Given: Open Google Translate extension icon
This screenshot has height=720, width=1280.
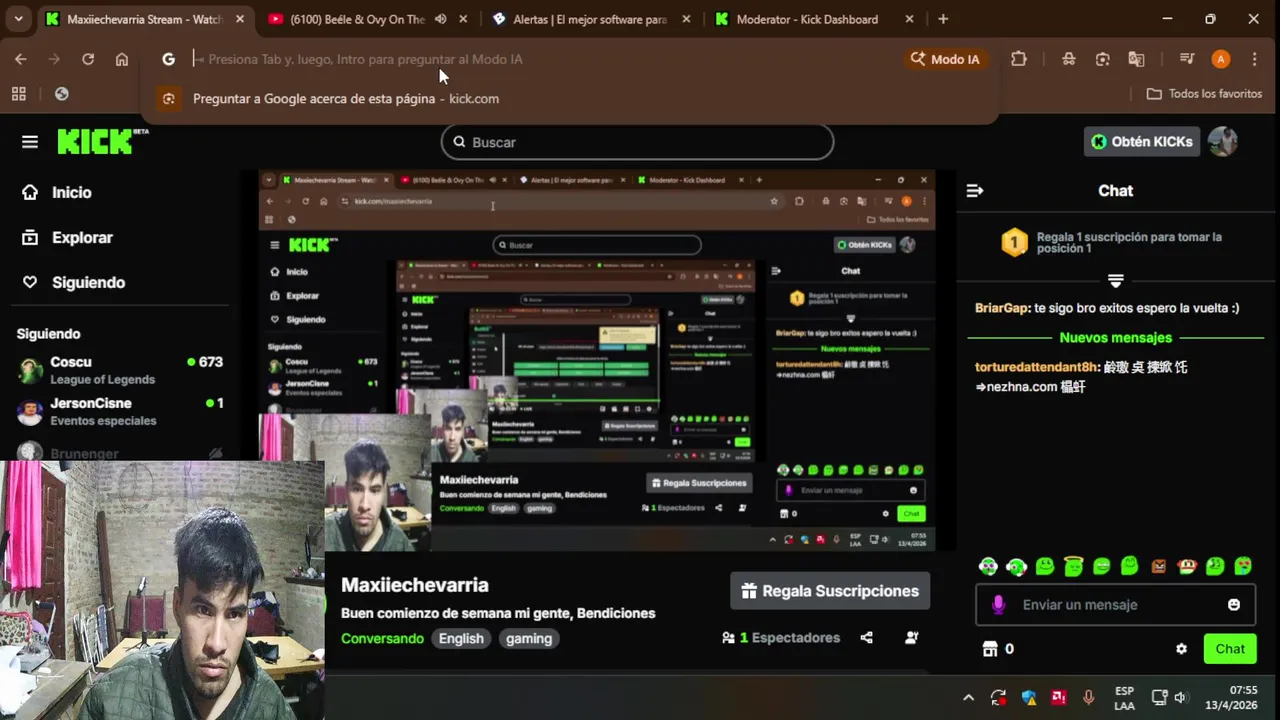Looking at the screenshot, I should point(1136,59).
